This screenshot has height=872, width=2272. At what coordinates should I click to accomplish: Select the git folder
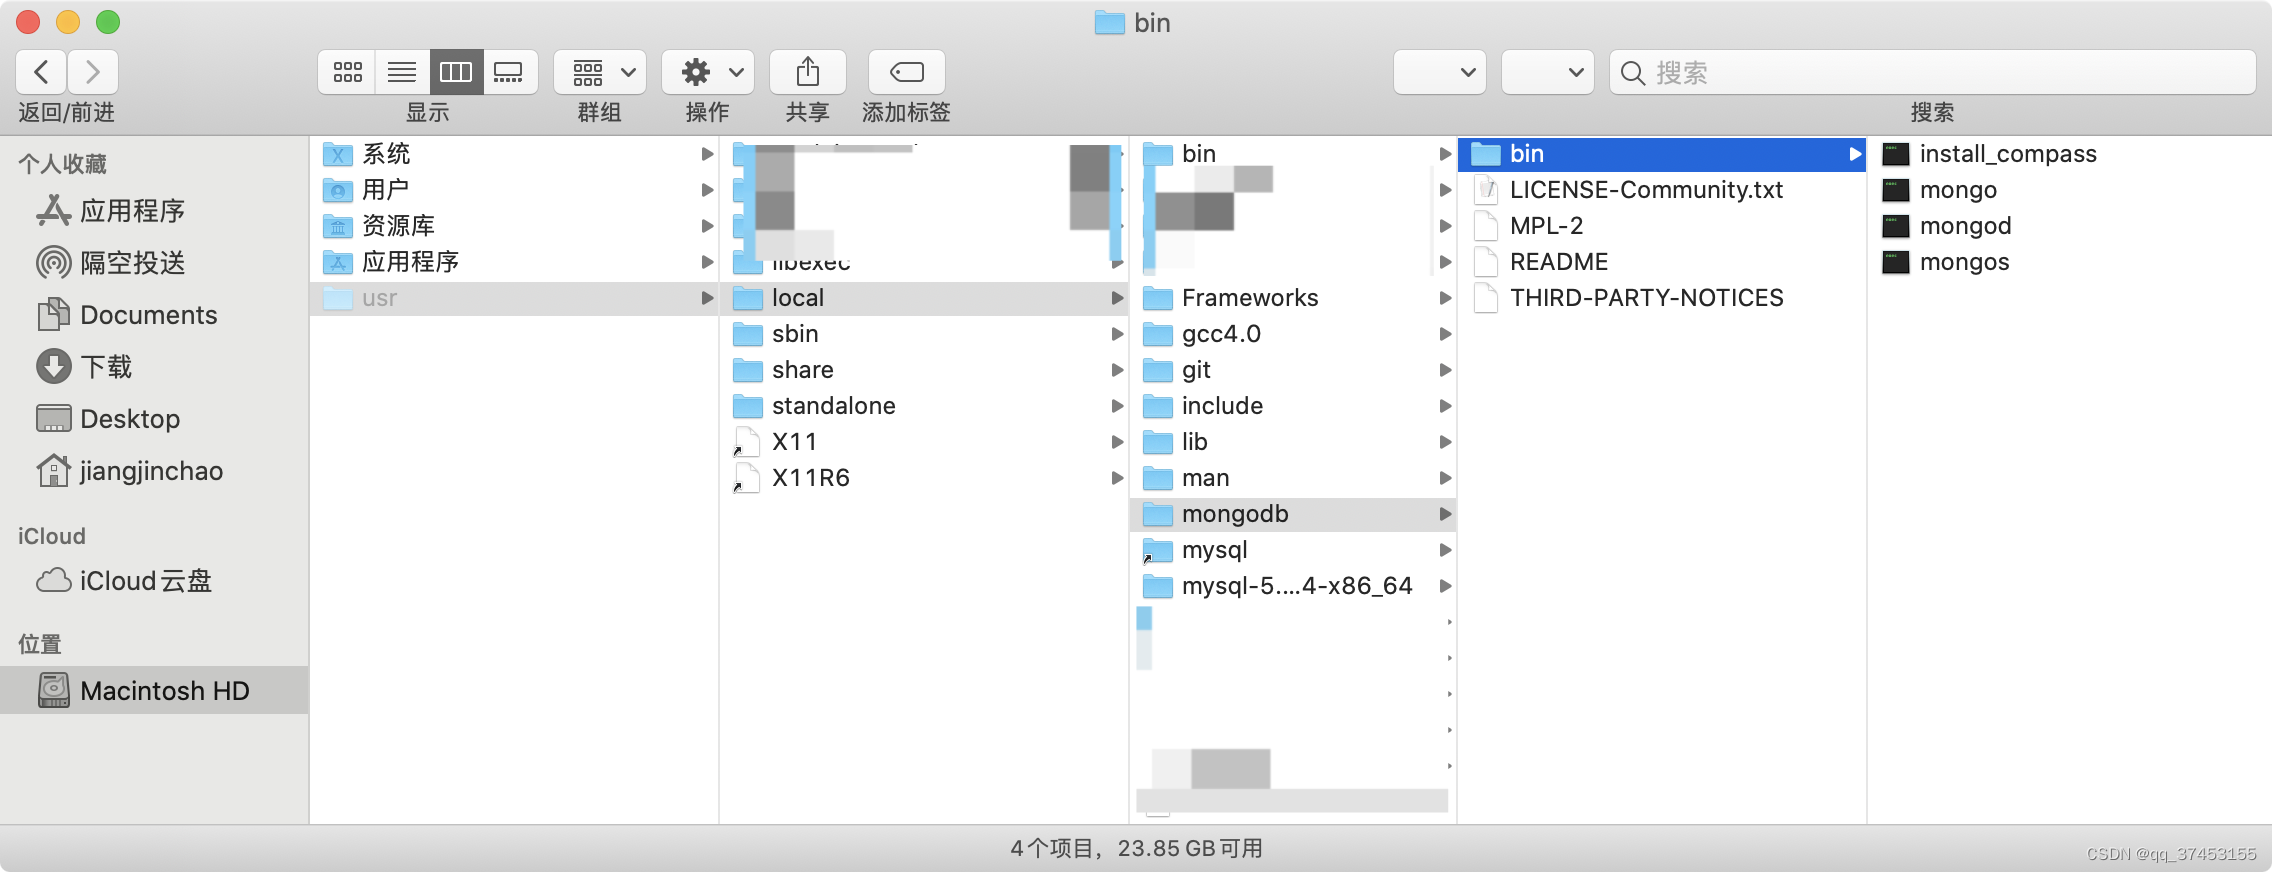(1293, 370)
